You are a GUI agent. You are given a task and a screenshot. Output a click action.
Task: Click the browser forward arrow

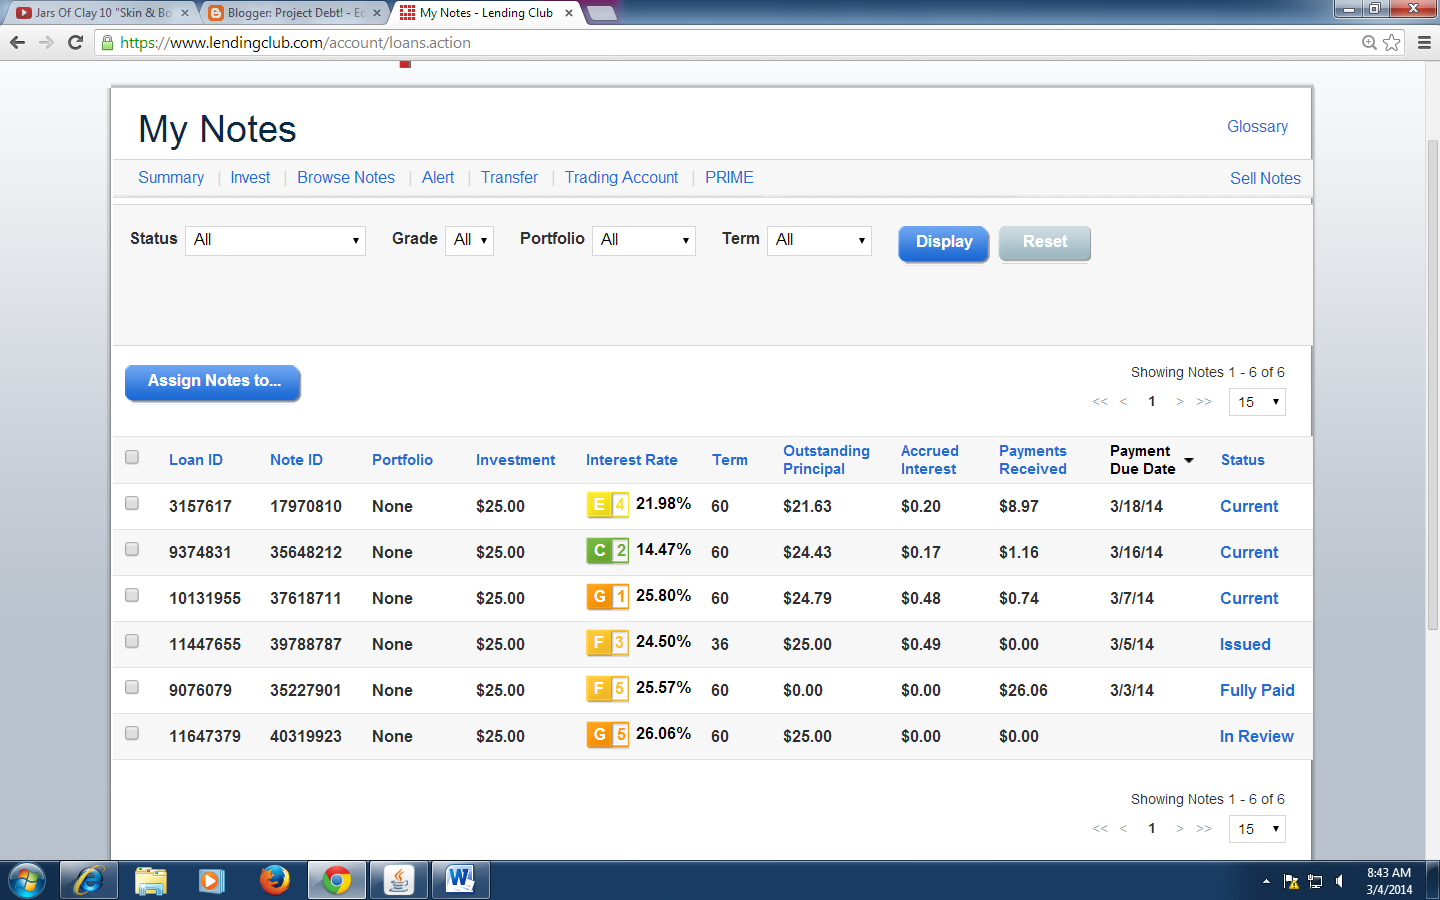coord(46,43)
